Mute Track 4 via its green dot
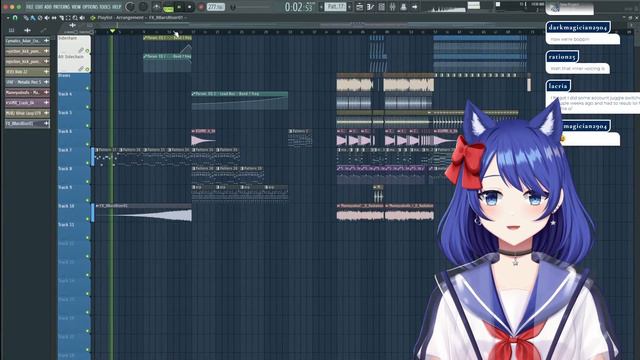 (x=87, y=107)
